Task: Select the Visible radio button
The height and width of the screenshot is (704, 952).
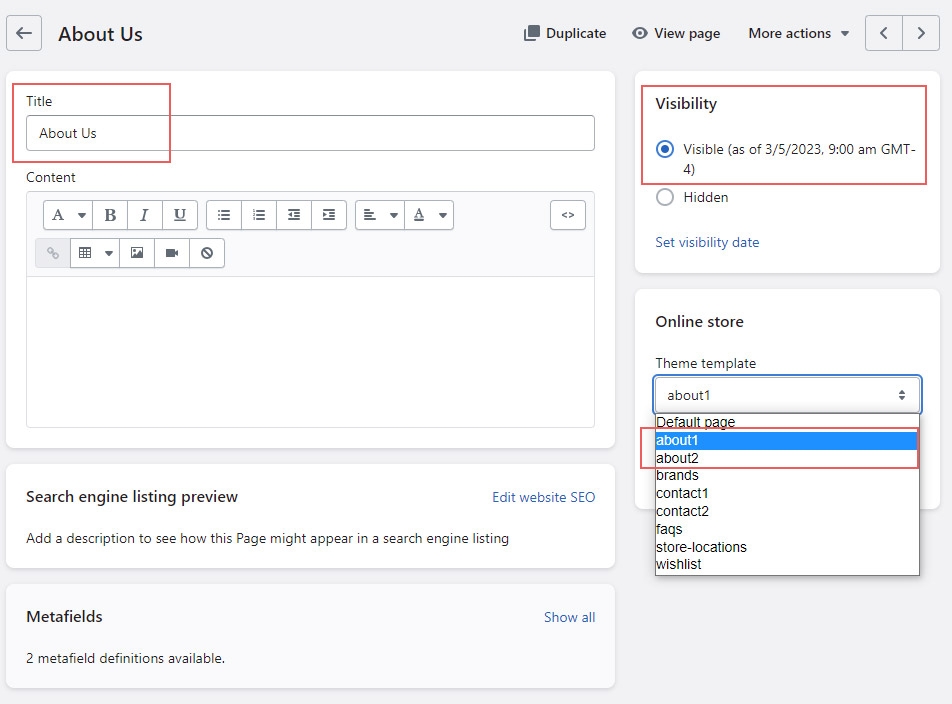Action: [x=665, y=149]
